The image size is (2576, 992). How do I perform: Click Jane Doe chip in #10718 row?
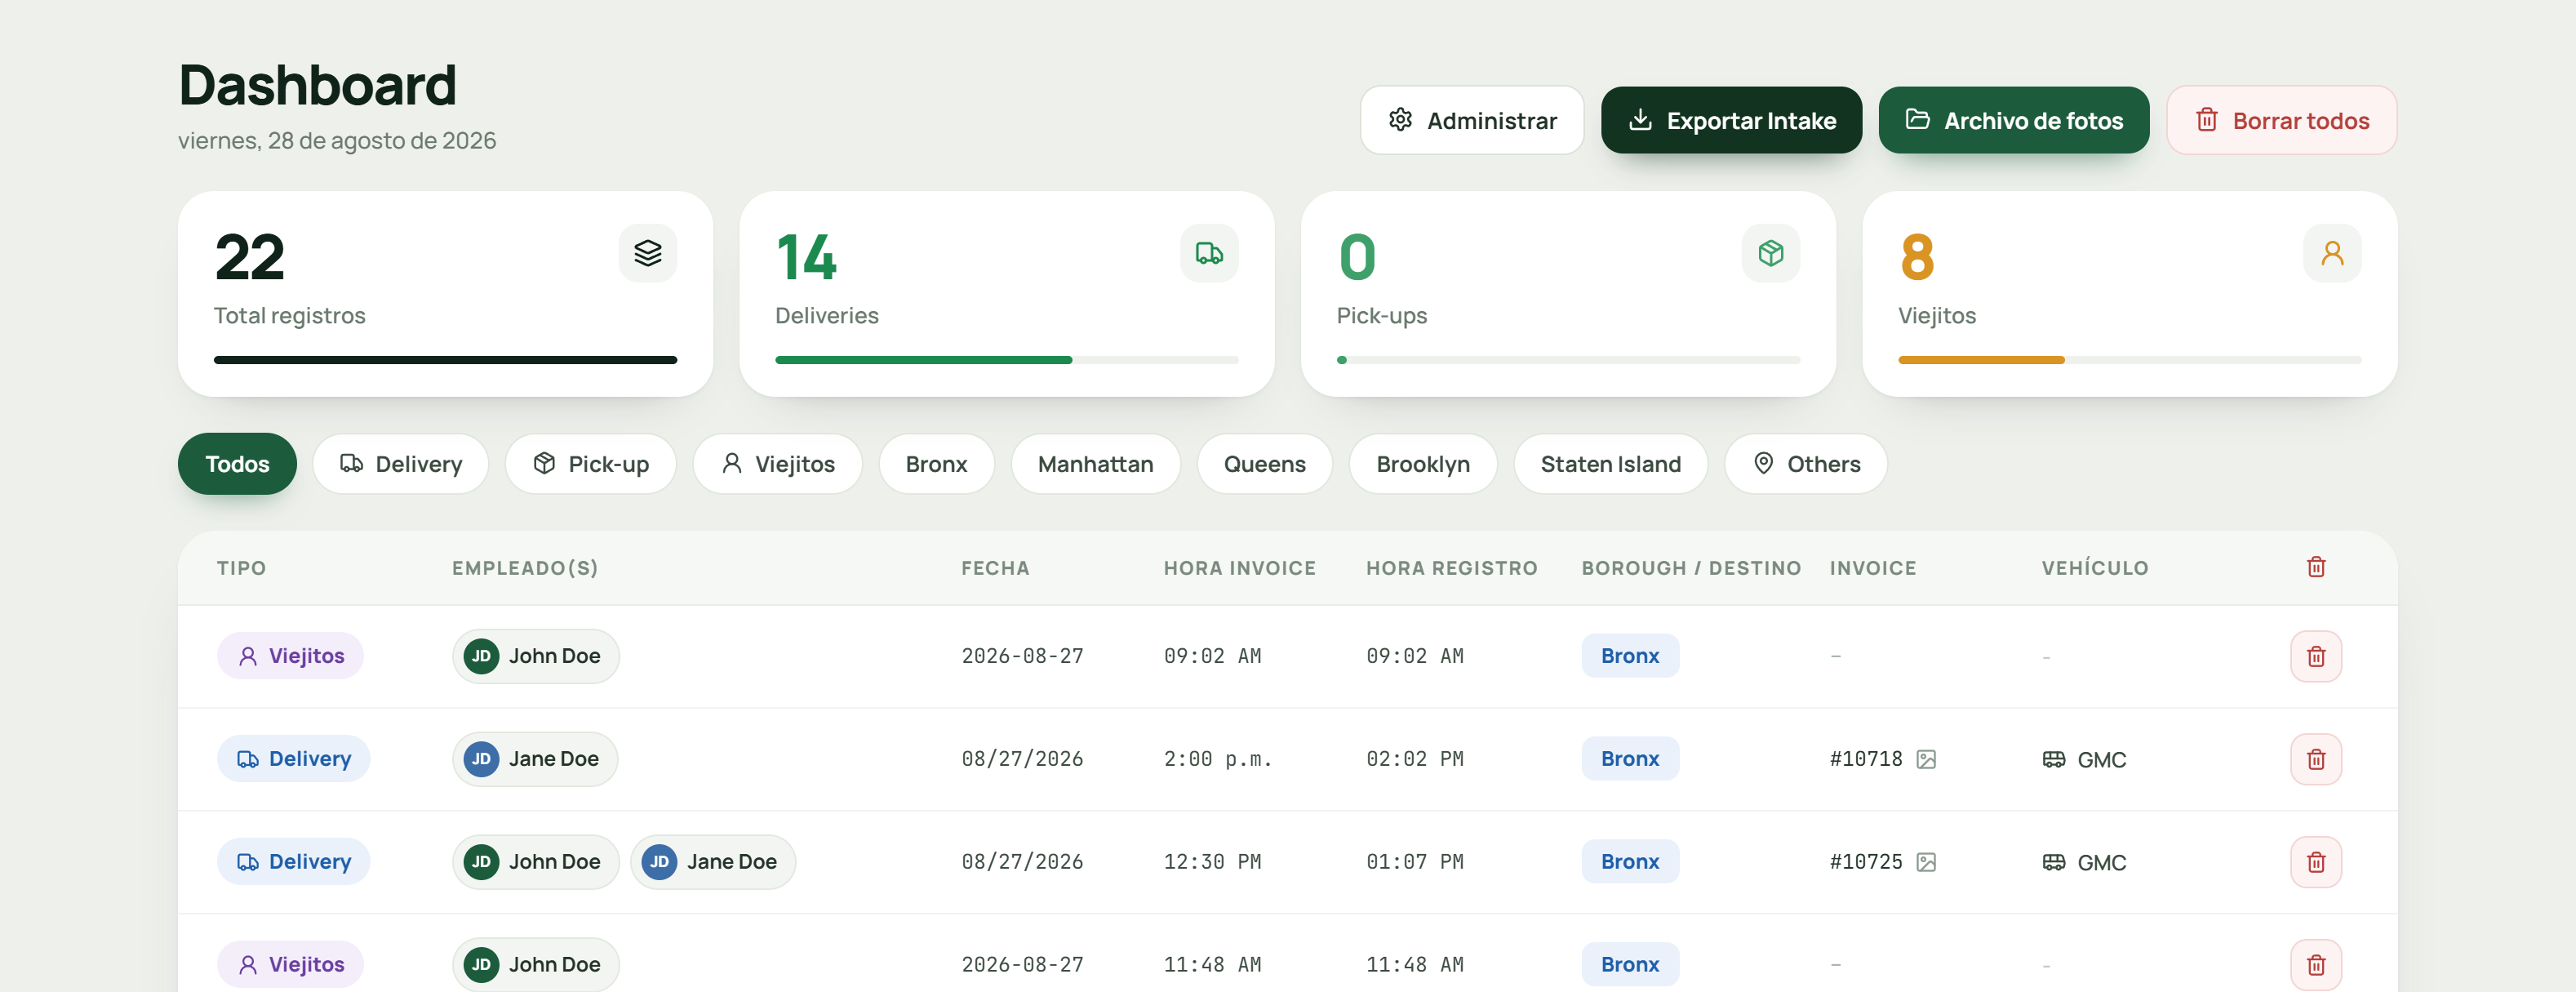point(534,759)
